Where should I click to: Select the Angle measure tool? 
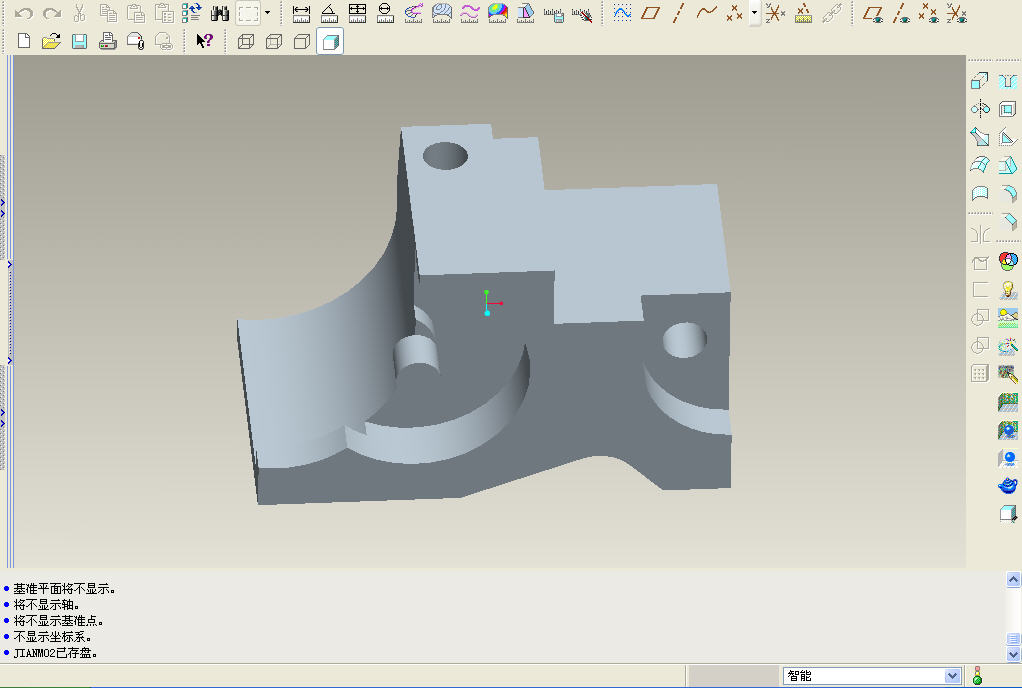coord(329,13)
